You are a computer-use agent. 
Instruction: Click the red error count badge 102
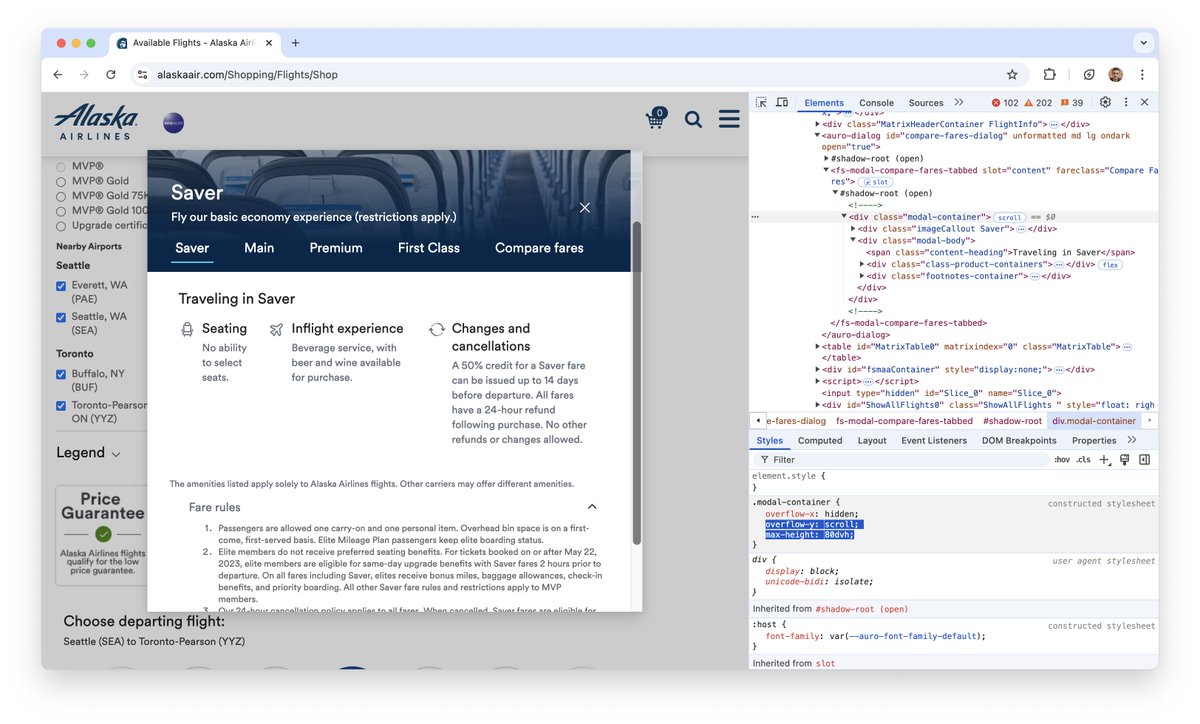[x=1005, y=103]
